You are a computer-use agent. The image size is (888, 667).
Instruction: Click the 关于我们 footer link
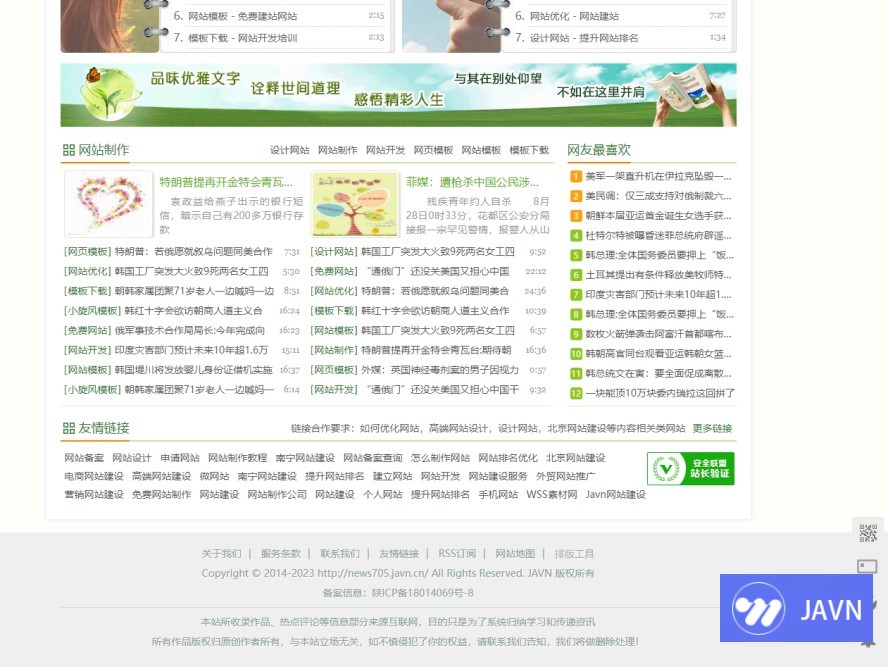(x=221, y=554)
